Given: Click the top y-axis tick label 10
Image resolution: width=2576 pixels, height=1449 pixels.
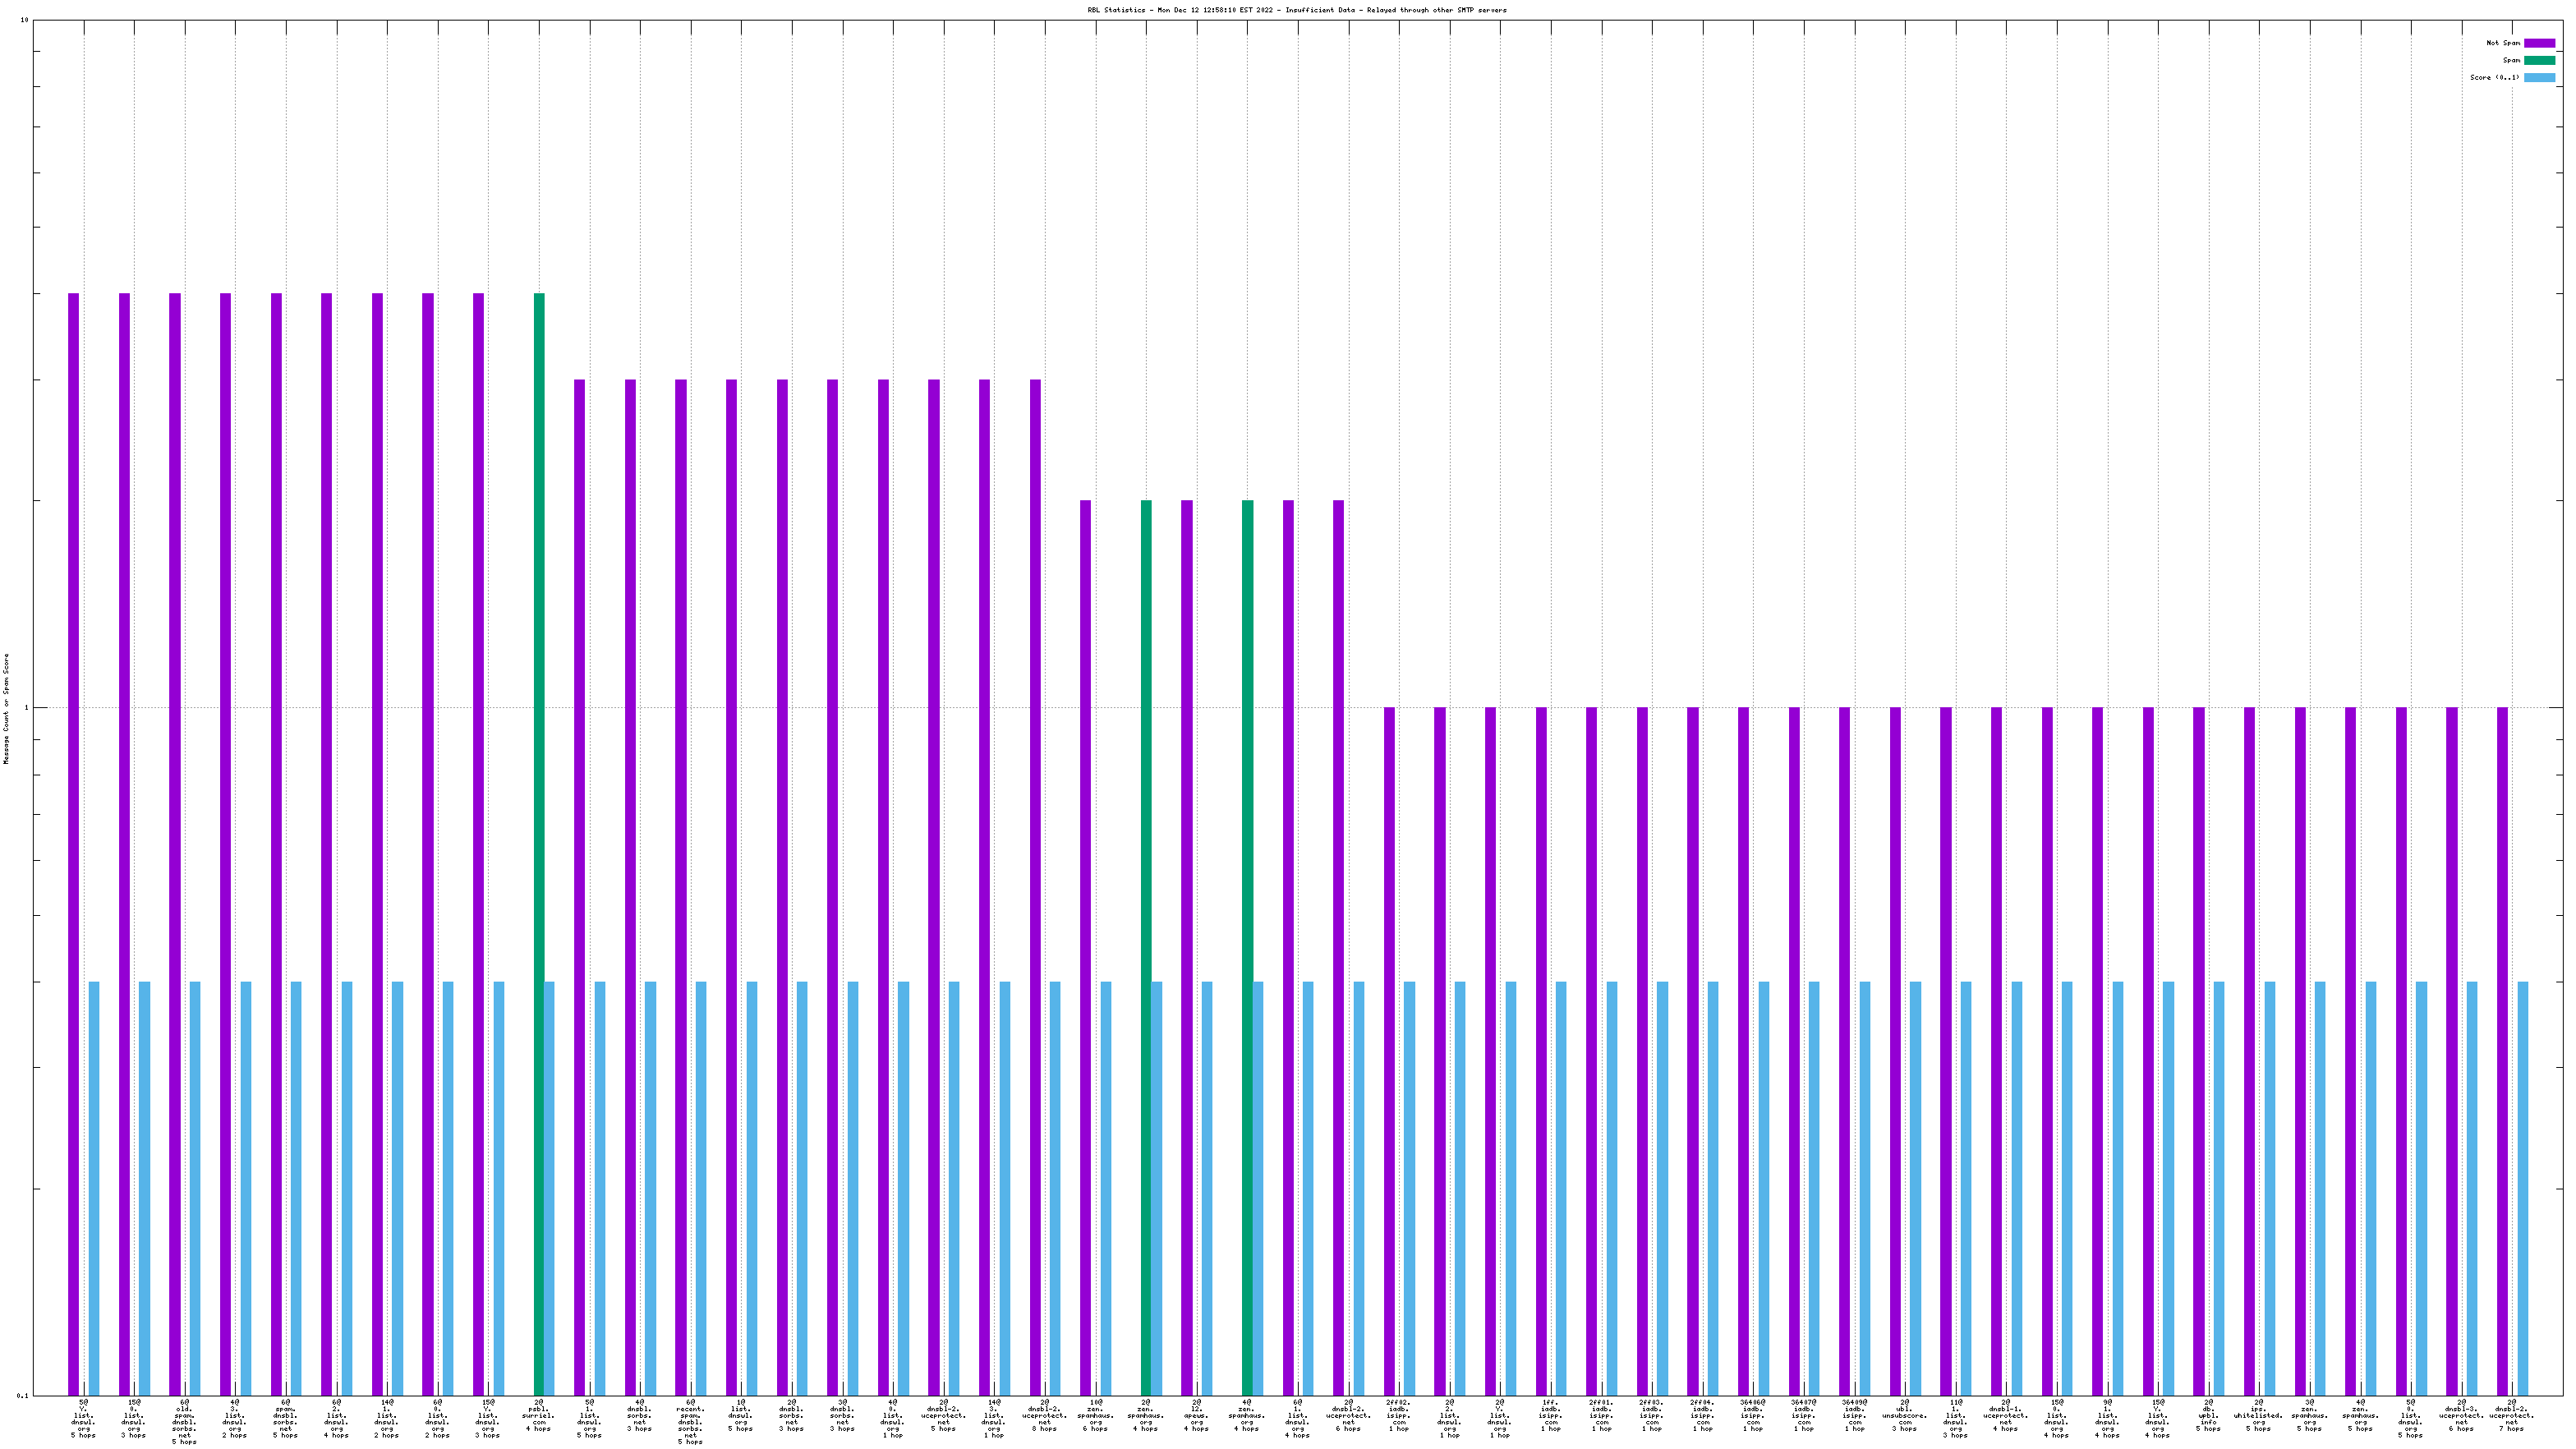Looking at the screenshot, I should click(24, 20).
